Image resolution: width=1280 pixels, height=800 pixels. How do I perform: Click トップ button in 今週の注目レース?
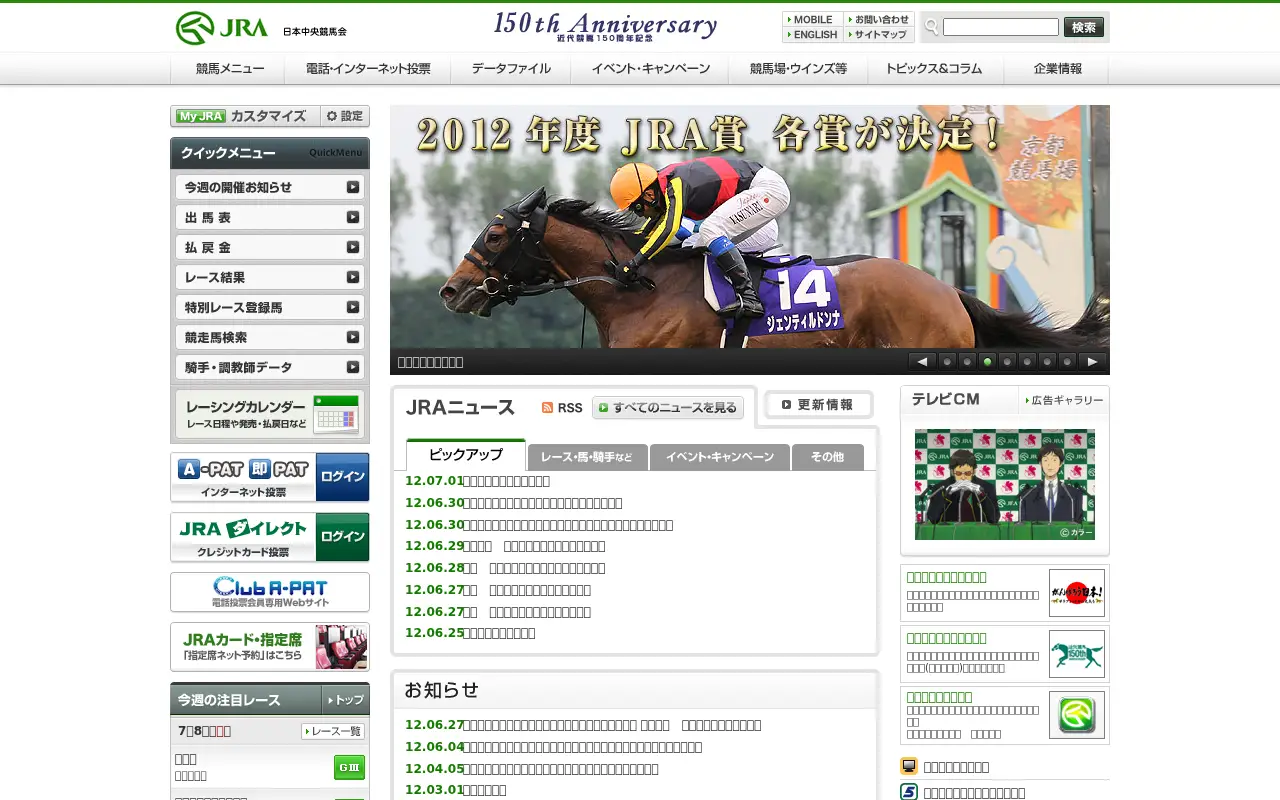point(345,700)
